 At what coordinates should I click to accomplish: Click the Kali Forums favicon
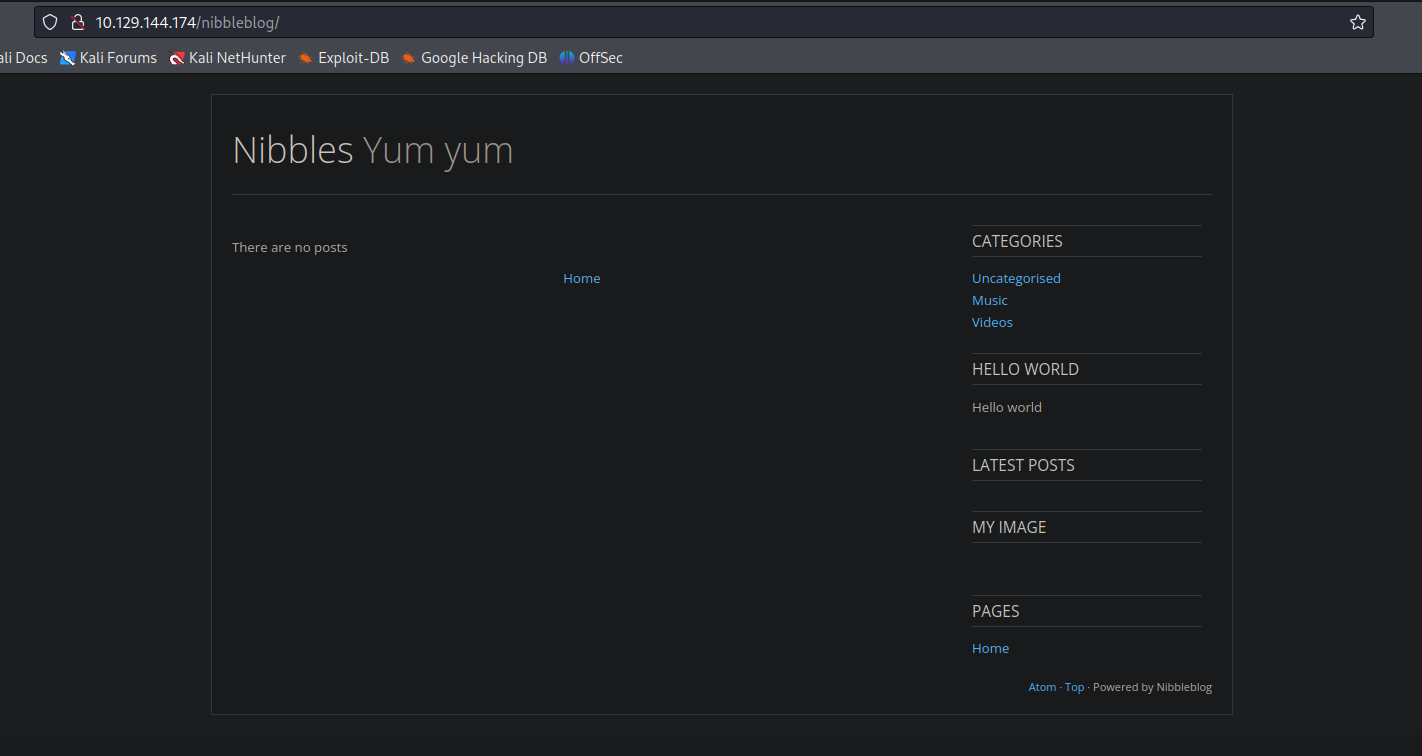[67, 58]
